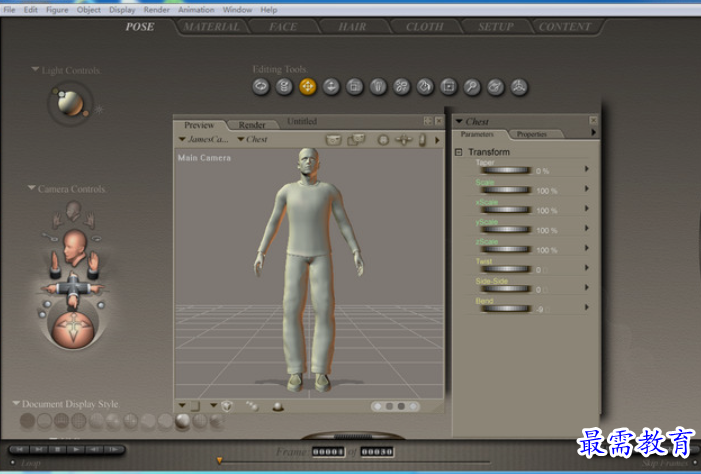The image size is (701, 474).
Task: Open the Render menu
Action: pyautogui.click(x=156, y=9)
